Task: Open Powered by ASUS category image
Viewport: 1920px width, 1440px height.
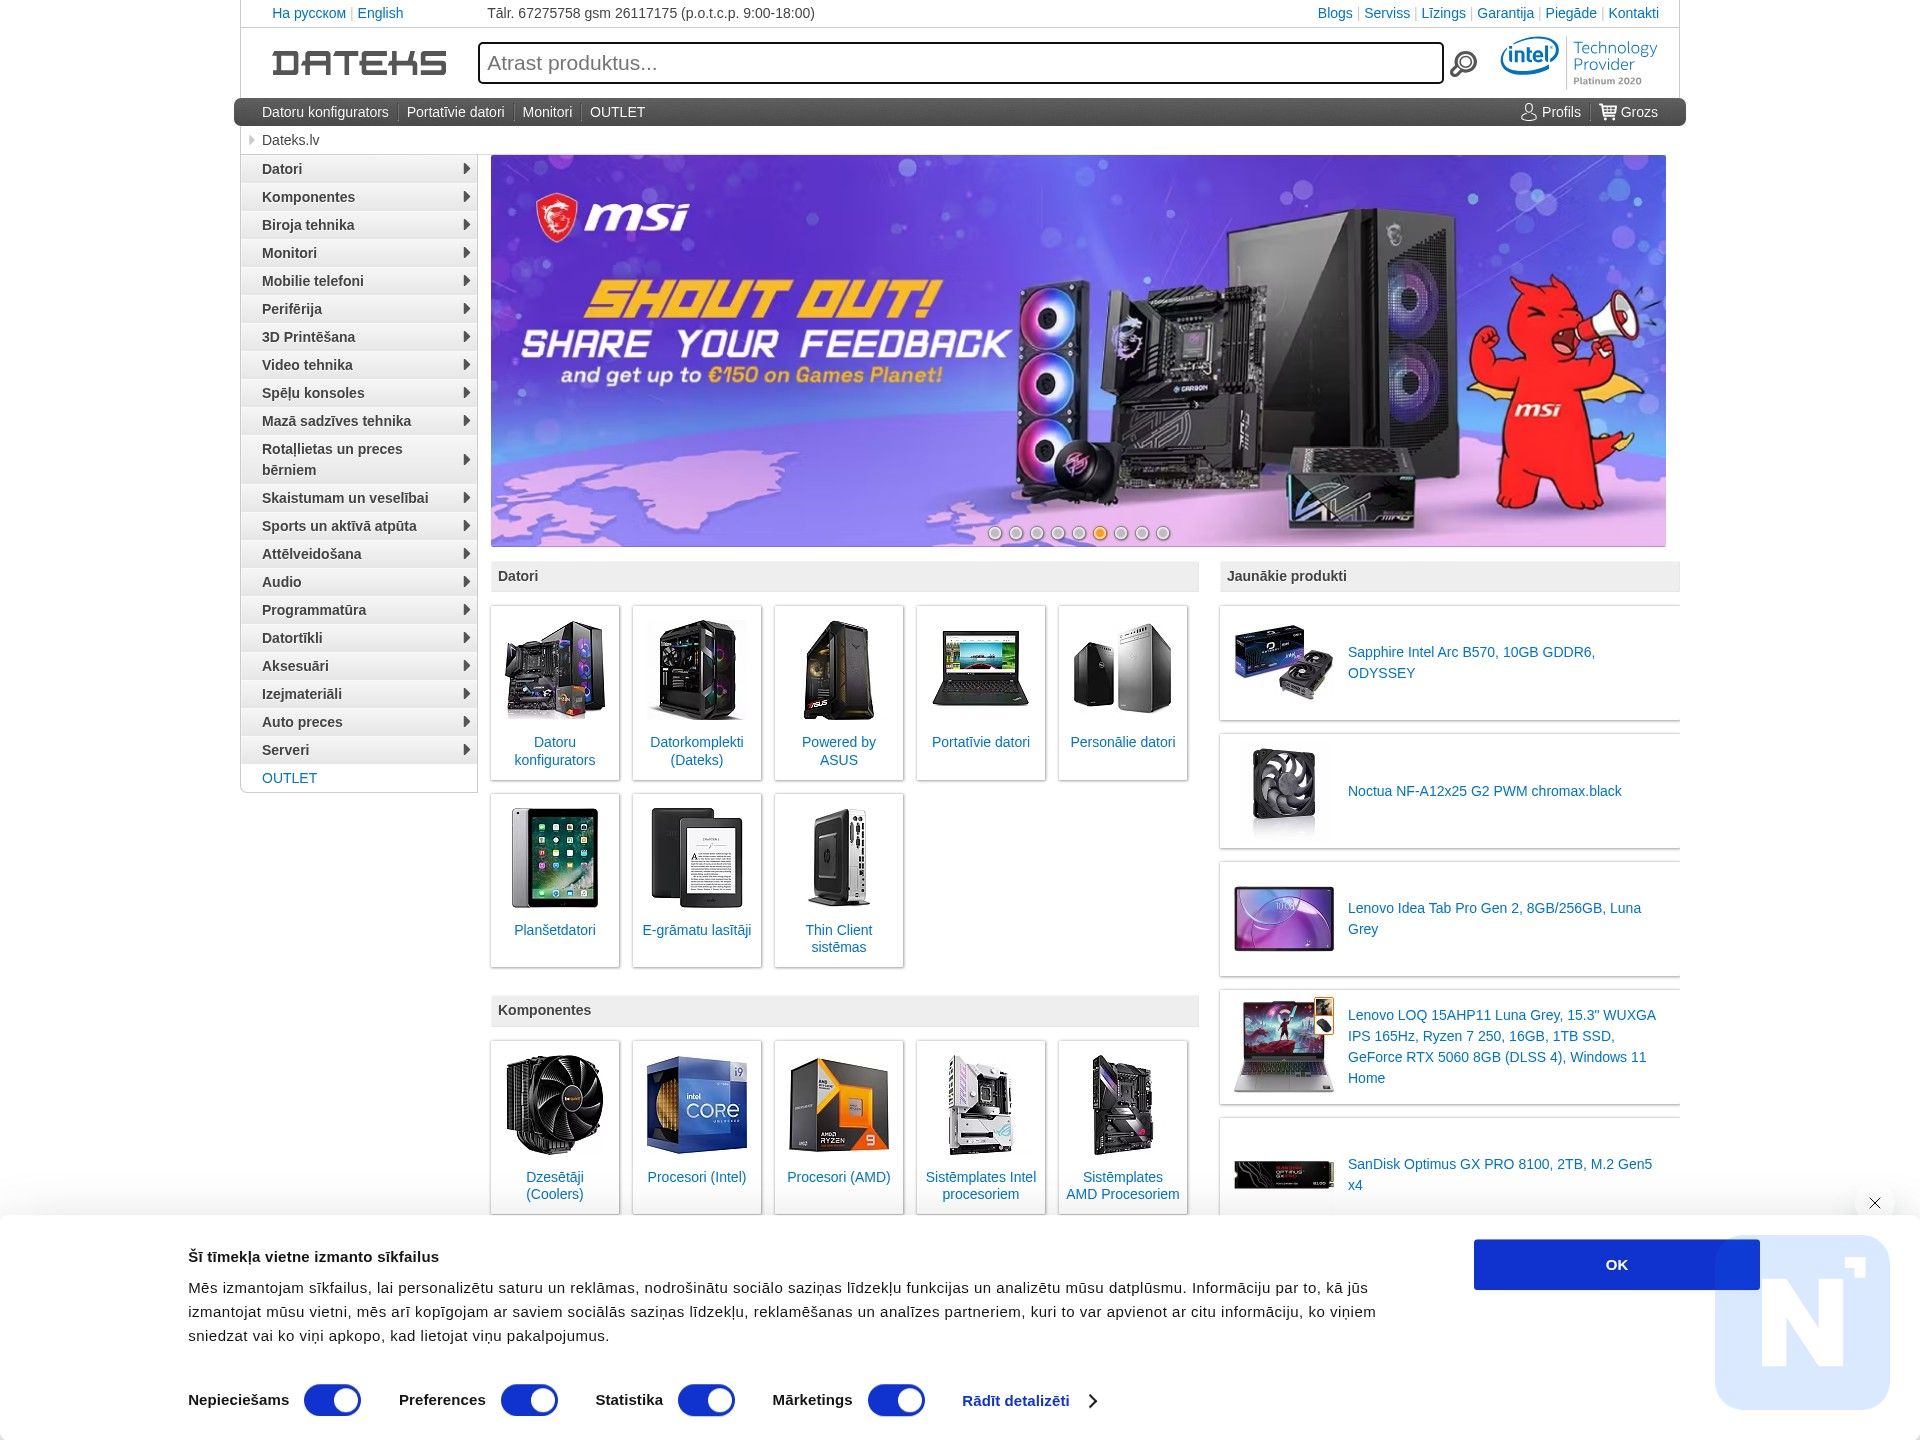Action: (839, 670)
